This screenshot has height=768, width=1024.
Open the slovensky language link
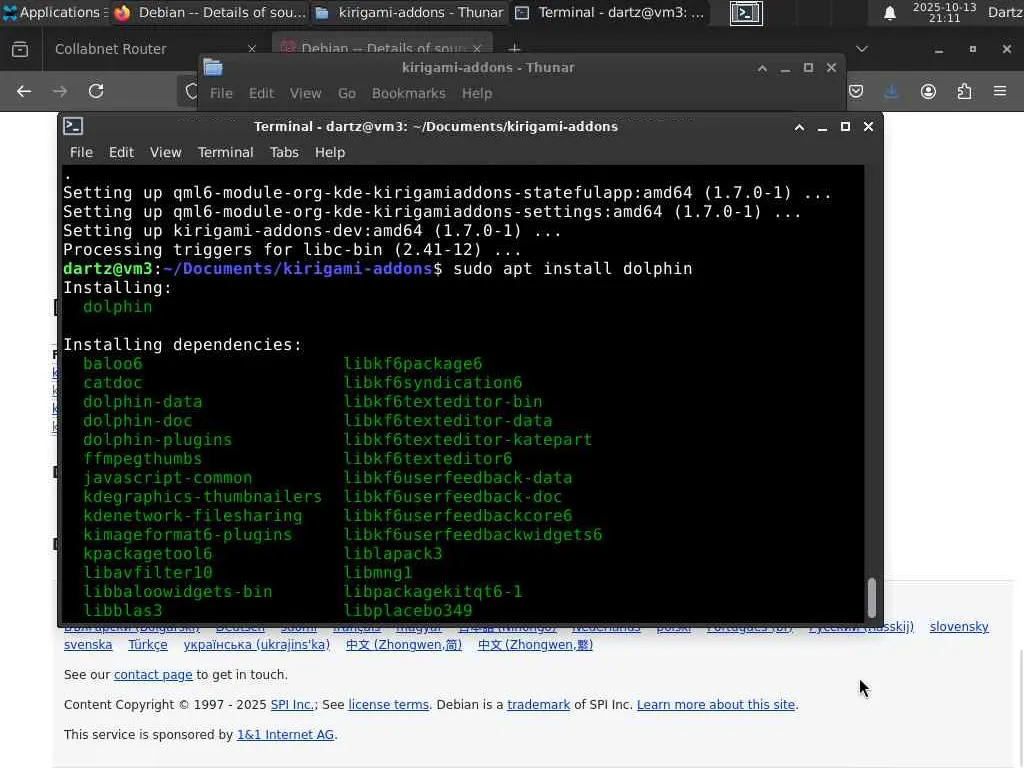tap(959, 626)
